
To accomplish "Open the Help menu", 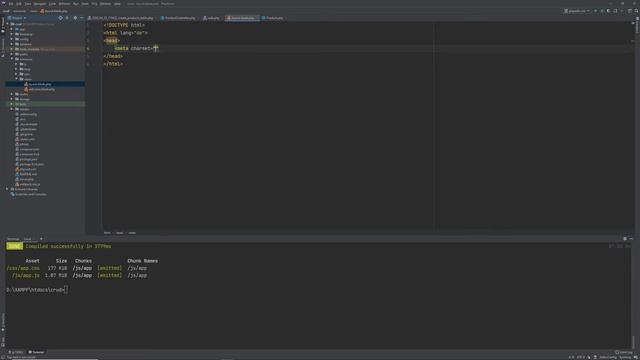I will 117,4.
